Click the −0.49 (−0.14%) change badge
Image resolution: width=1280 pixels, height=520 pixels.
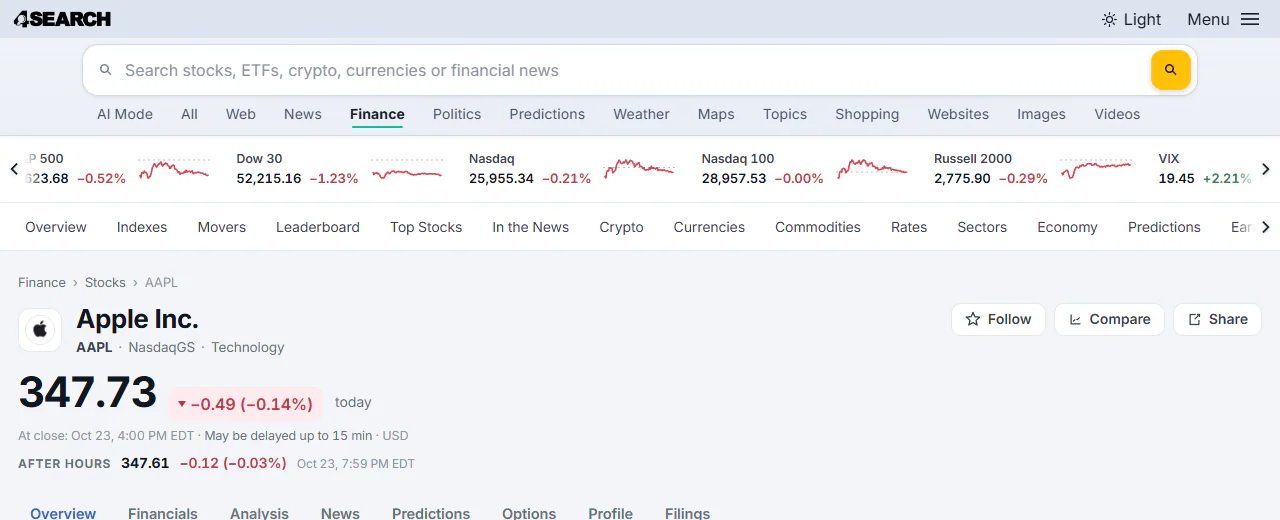point(245,404)
